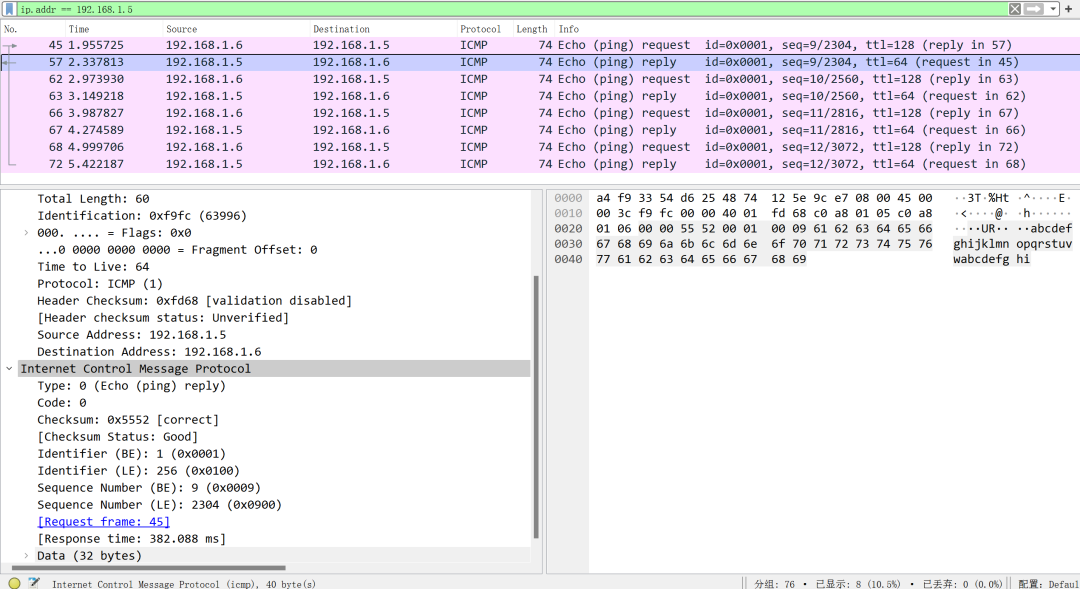Image resolution: width=1080 pixels, height=589 pixels.
Task: Select Identifier (LE): 256 field
Action: (138, 471)
